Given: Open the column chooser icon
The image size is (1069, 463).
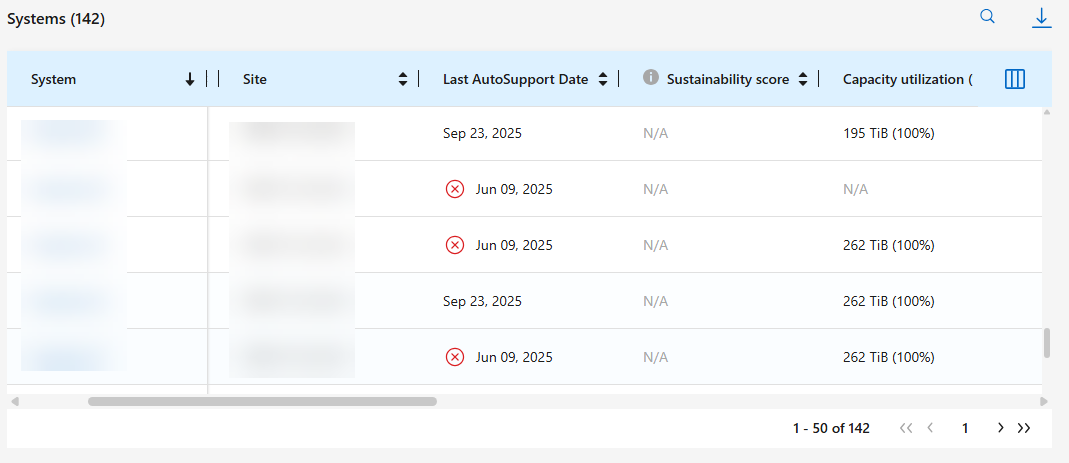Looking at the screenshot, I should coord(1015,79).
